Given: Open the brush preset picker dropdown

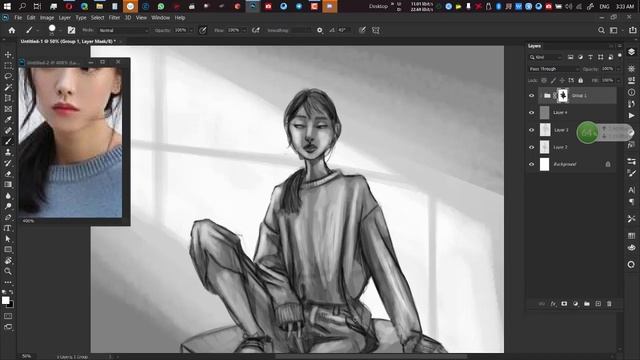Looking at the screenshot, I should pyautogui.click(x=60, y=30).
